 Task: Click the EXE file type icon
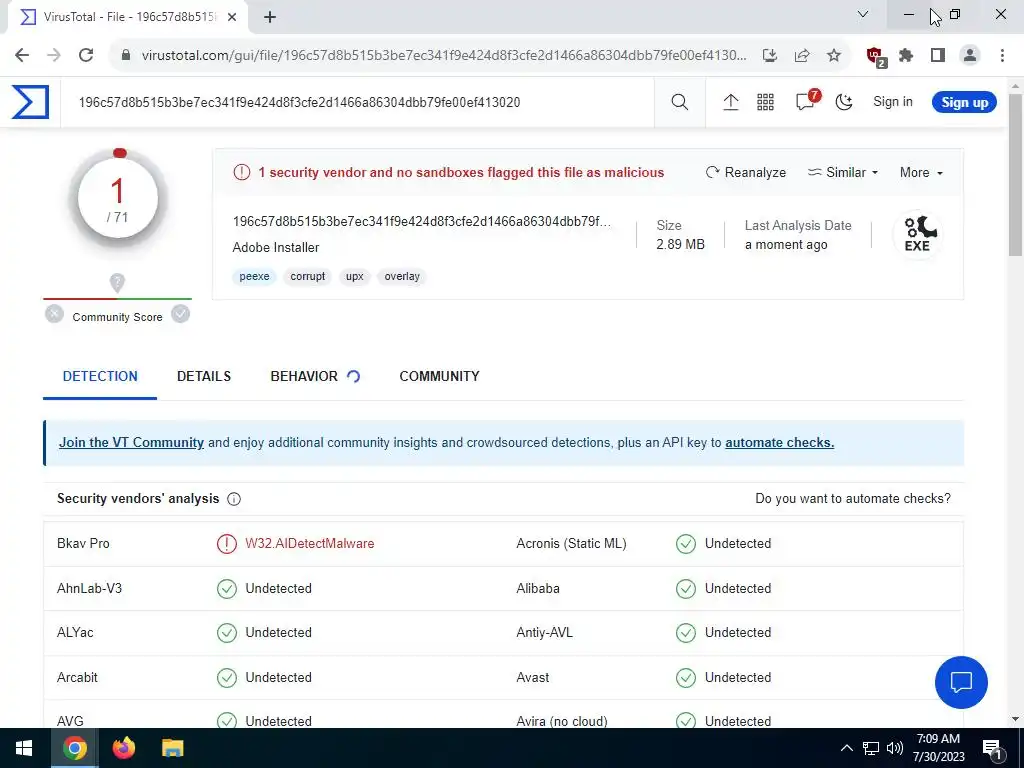point(917,234)
